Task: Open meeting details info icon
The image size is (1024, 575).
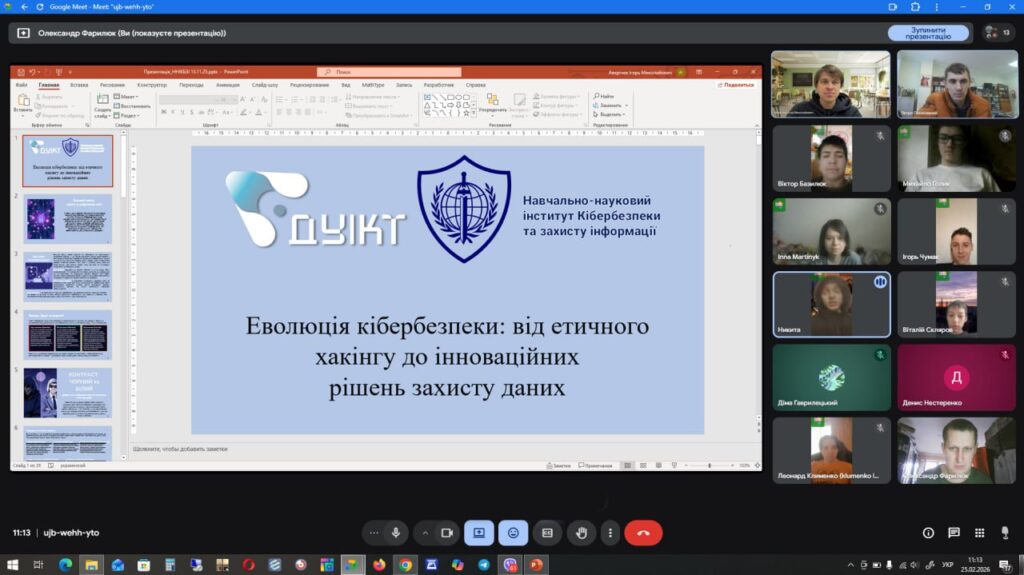Action: (928, 533)
